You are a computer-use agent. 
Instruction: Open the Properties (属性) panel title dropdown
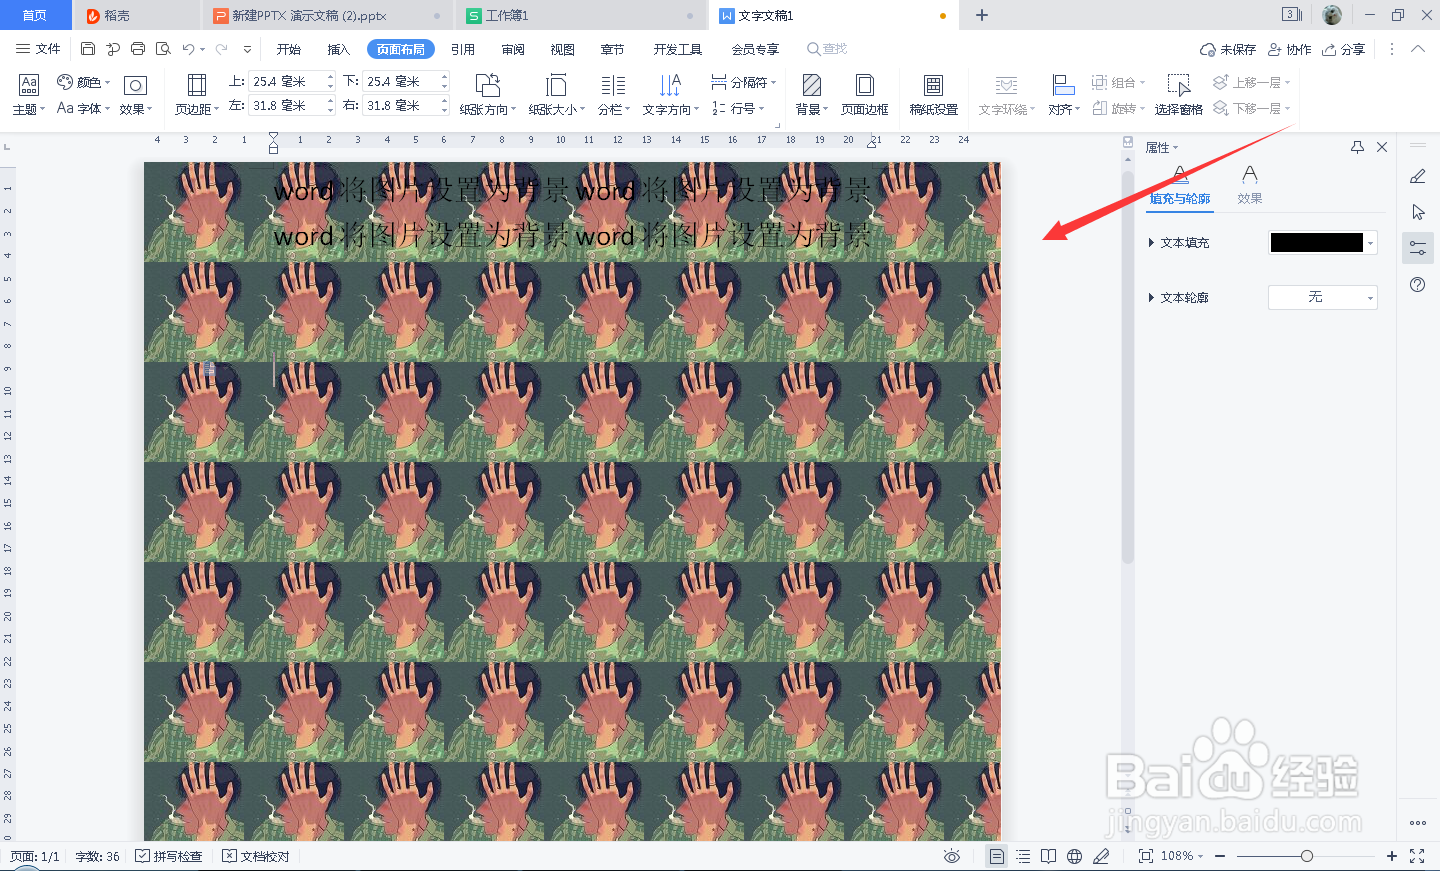(1162, 147)
